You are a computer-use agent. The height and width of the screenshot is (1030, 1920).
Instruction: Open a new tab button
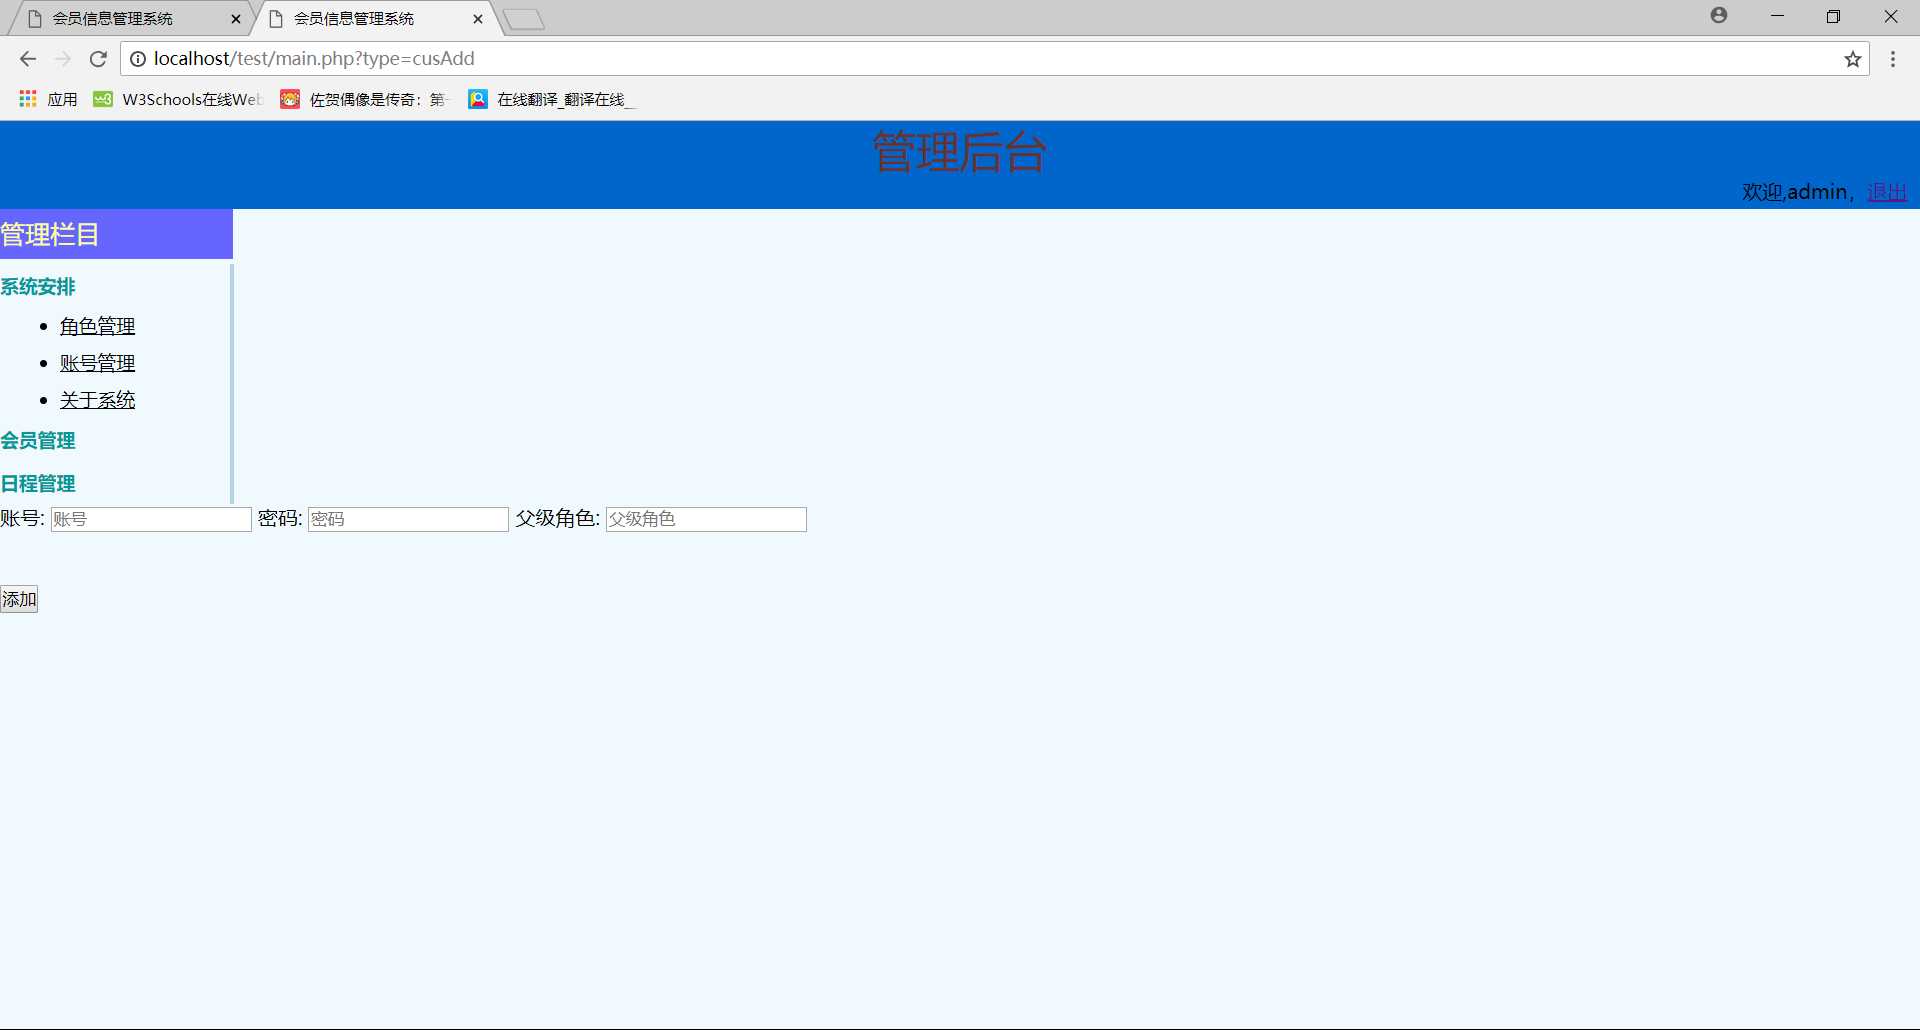(x=524, y=19)
